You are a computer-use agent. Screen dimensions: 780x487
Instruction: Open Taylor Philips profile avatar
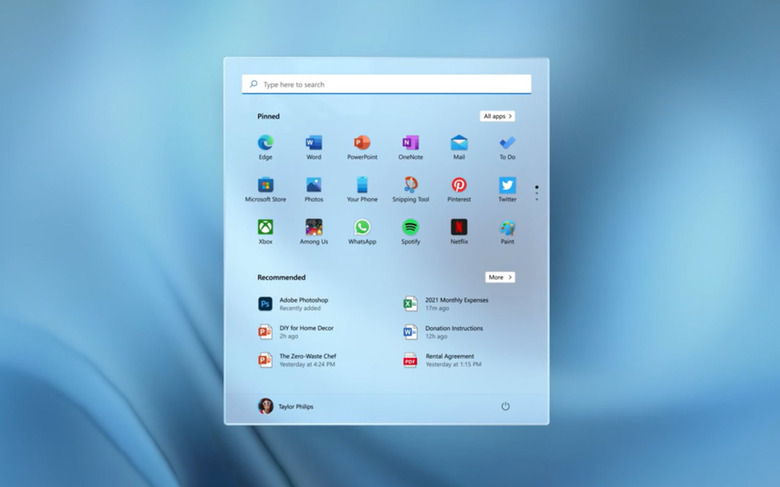tap(265, 406)
